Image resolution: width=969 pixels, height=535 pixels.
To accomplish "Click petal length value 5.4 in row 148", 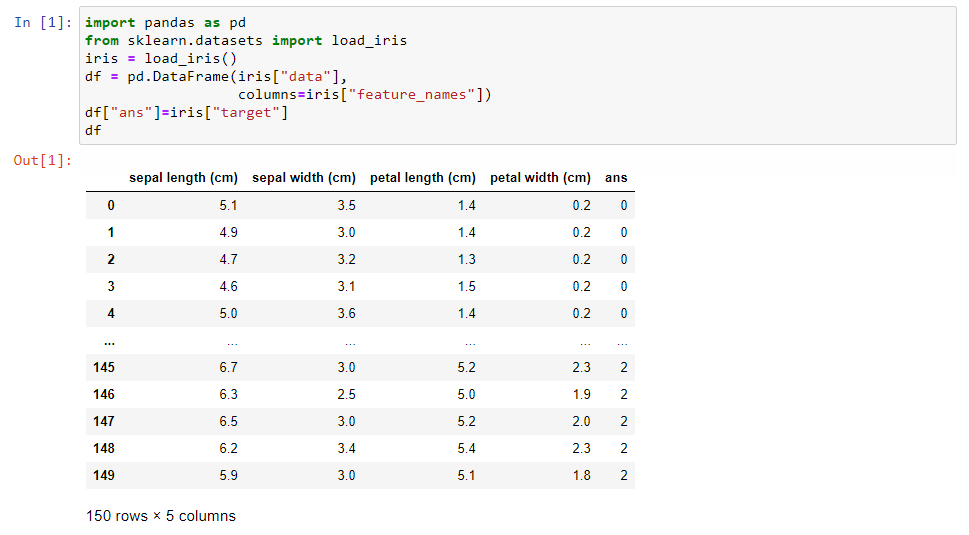I will pyautogui.click(x=467, y=449).
